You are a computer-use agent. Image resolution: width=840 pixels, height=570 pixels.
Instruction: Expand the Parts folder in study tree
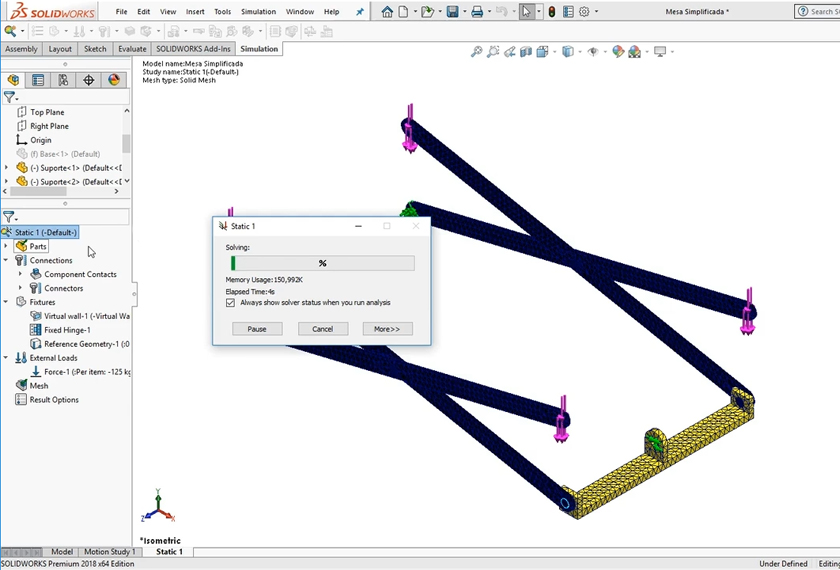[7, 246]
